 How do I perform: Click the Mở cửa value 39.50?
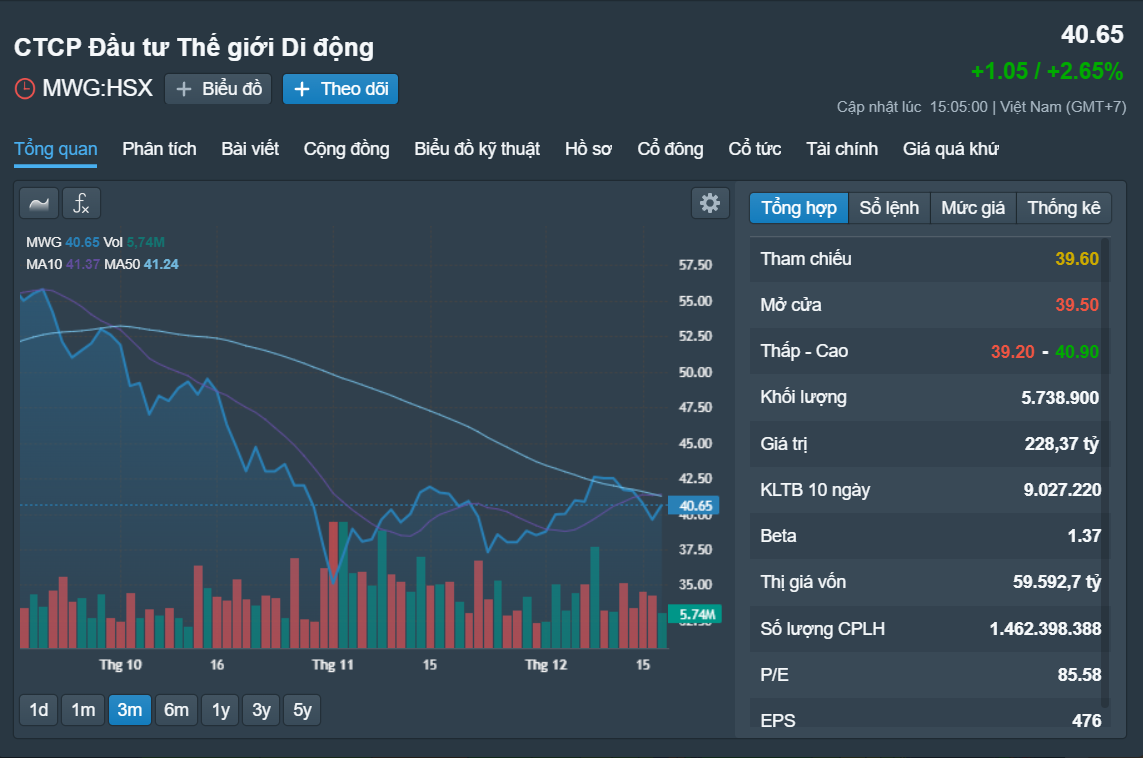pos(1077,305)
